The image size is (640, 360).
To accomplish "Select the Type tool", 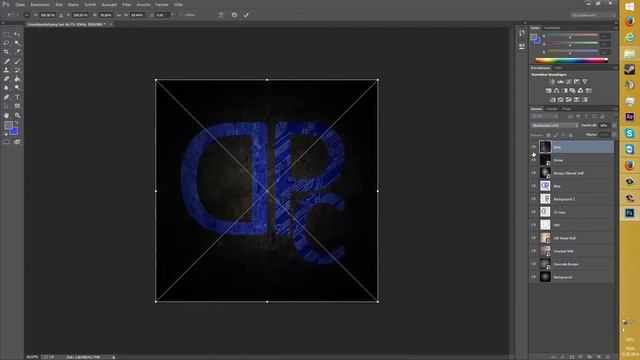I will point(17,97).
